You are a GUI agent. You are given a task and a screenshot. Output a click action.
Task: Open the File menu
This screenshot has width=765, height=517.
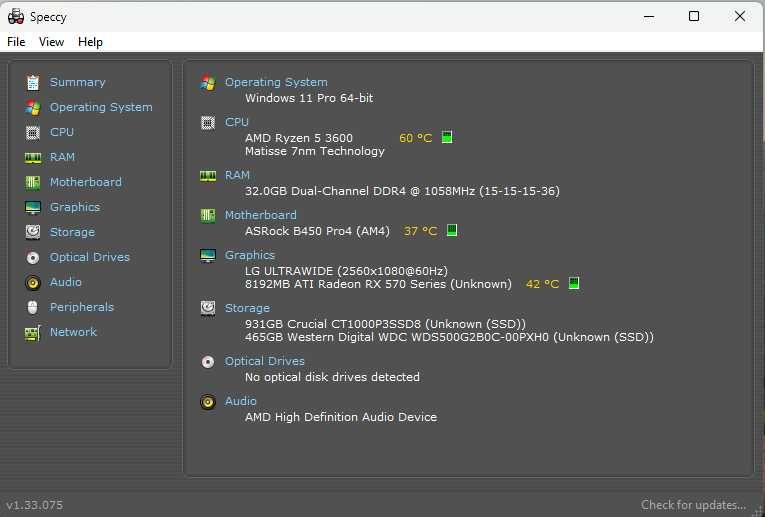click(16, 42)
